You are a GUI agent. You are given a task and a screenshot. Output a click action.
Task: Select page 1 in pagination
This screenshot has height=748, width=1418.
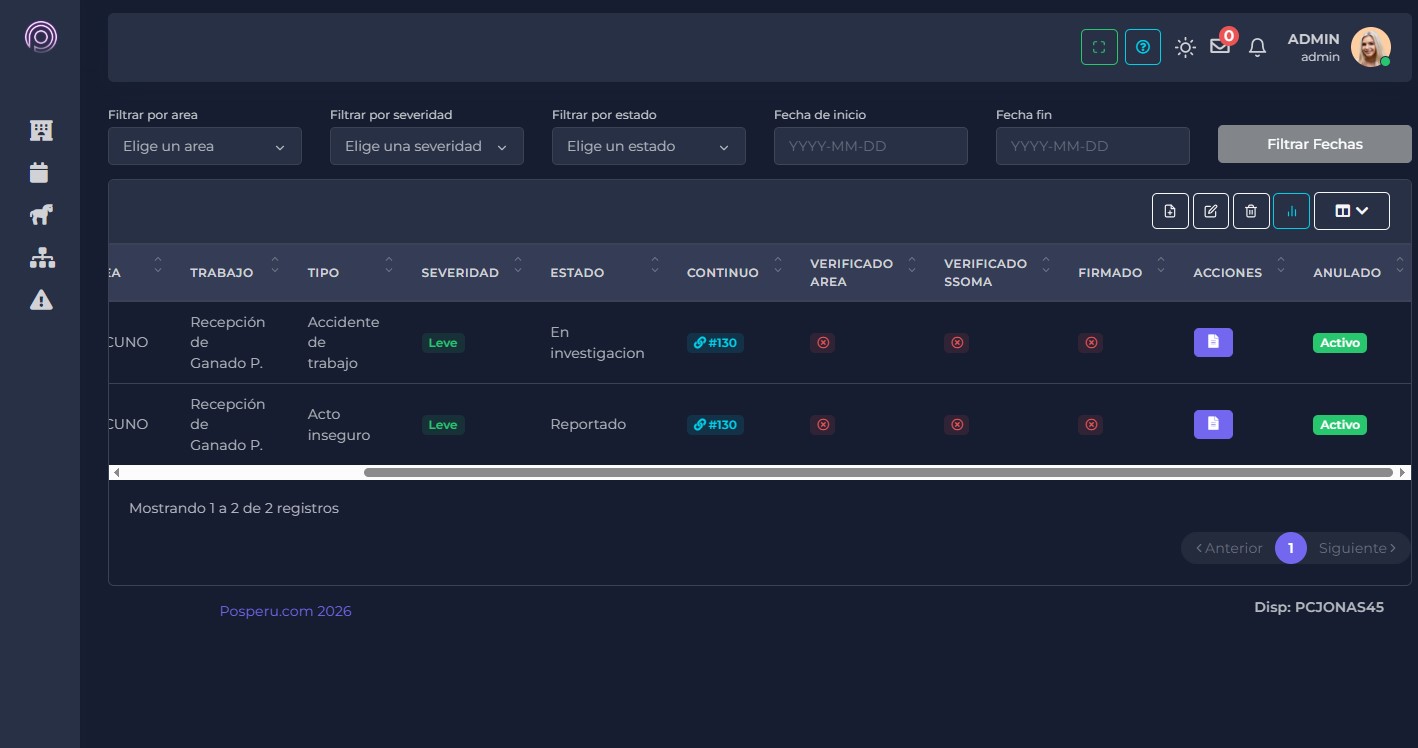1291,548
